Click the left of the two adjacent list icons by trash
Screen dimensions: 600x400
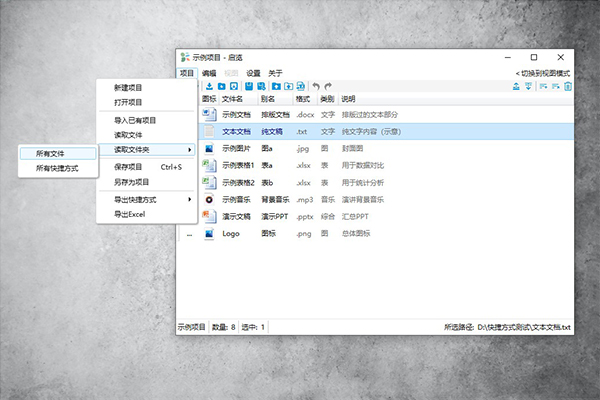click(x=543, y=86)
